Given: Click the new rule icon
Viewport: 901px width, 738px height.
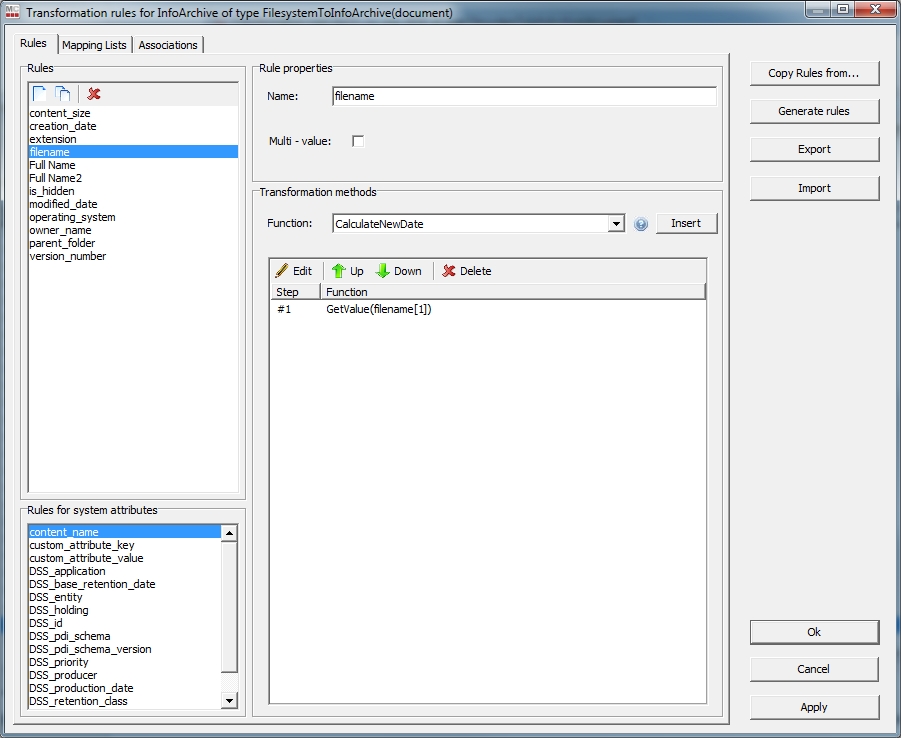Looking at the screenshot, I should click(39, 94).
